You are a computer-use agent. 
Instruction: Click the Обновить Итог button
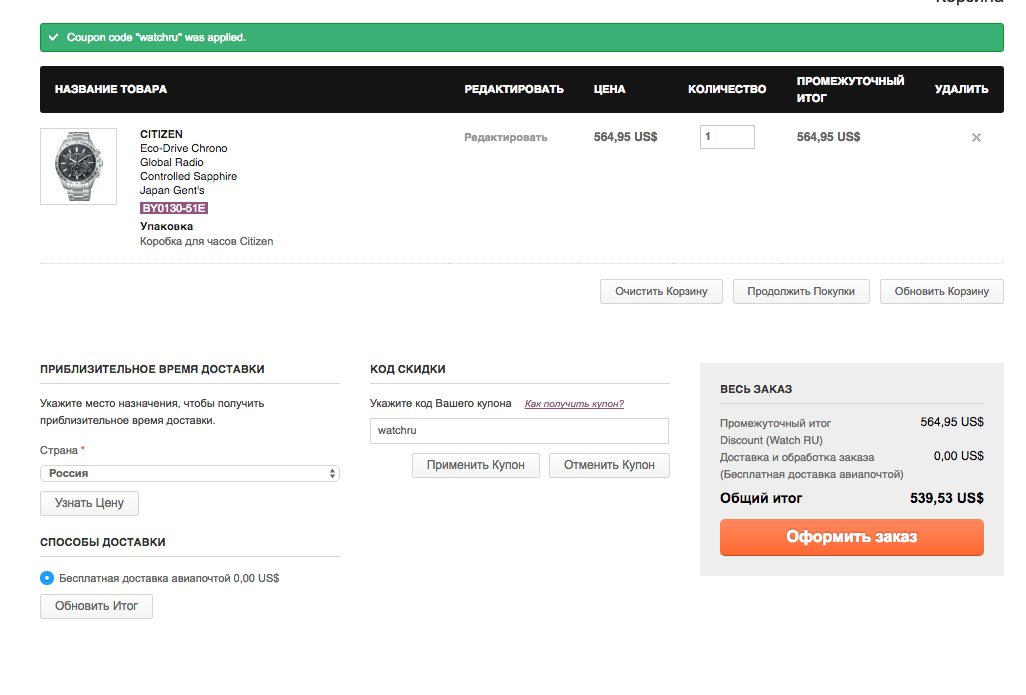coord(96,606)
